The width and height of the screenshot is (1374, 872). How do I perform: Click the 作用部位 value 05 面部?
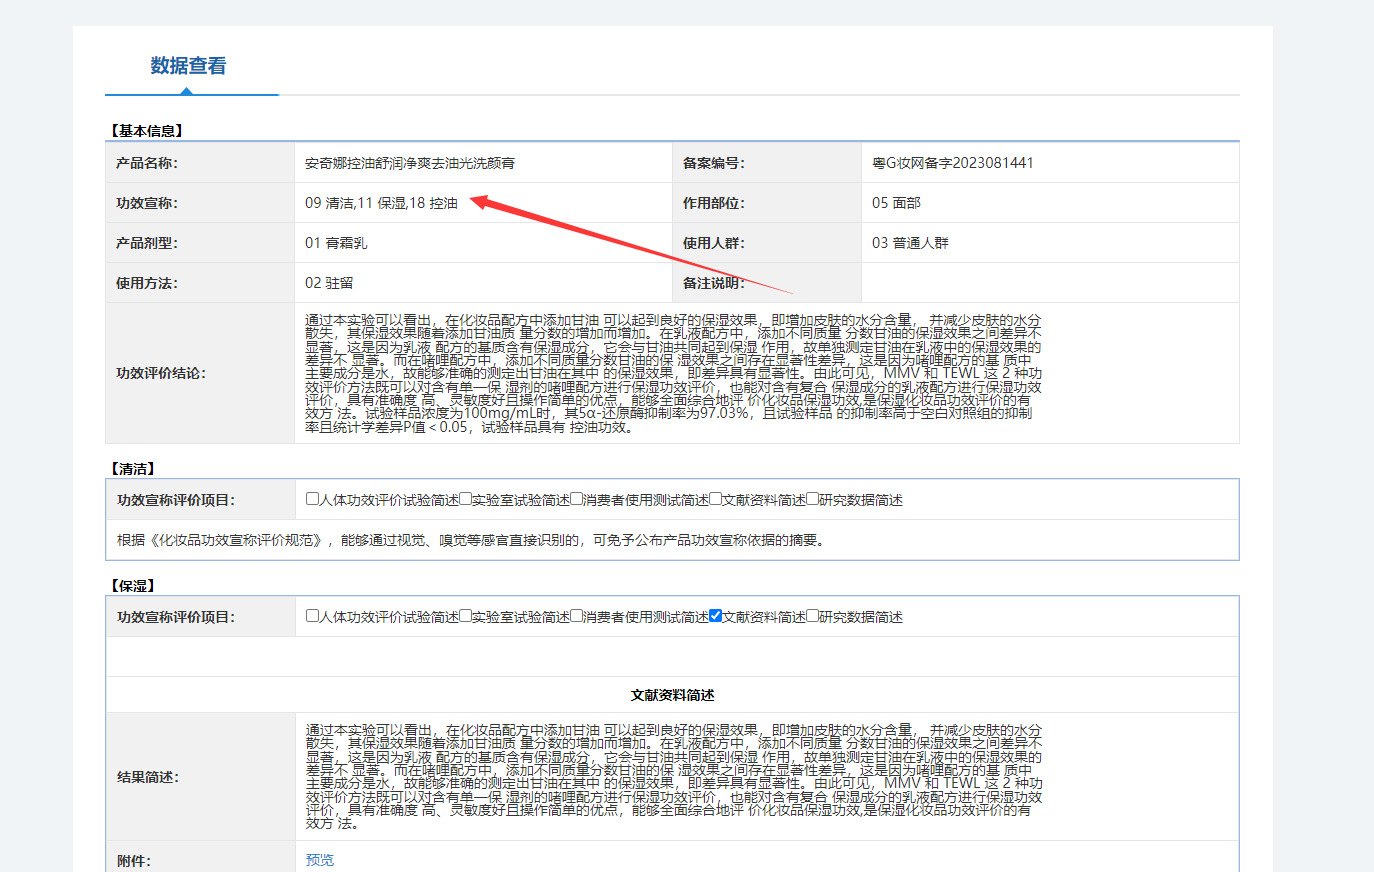pyautogui.click(x=896, y=203)
